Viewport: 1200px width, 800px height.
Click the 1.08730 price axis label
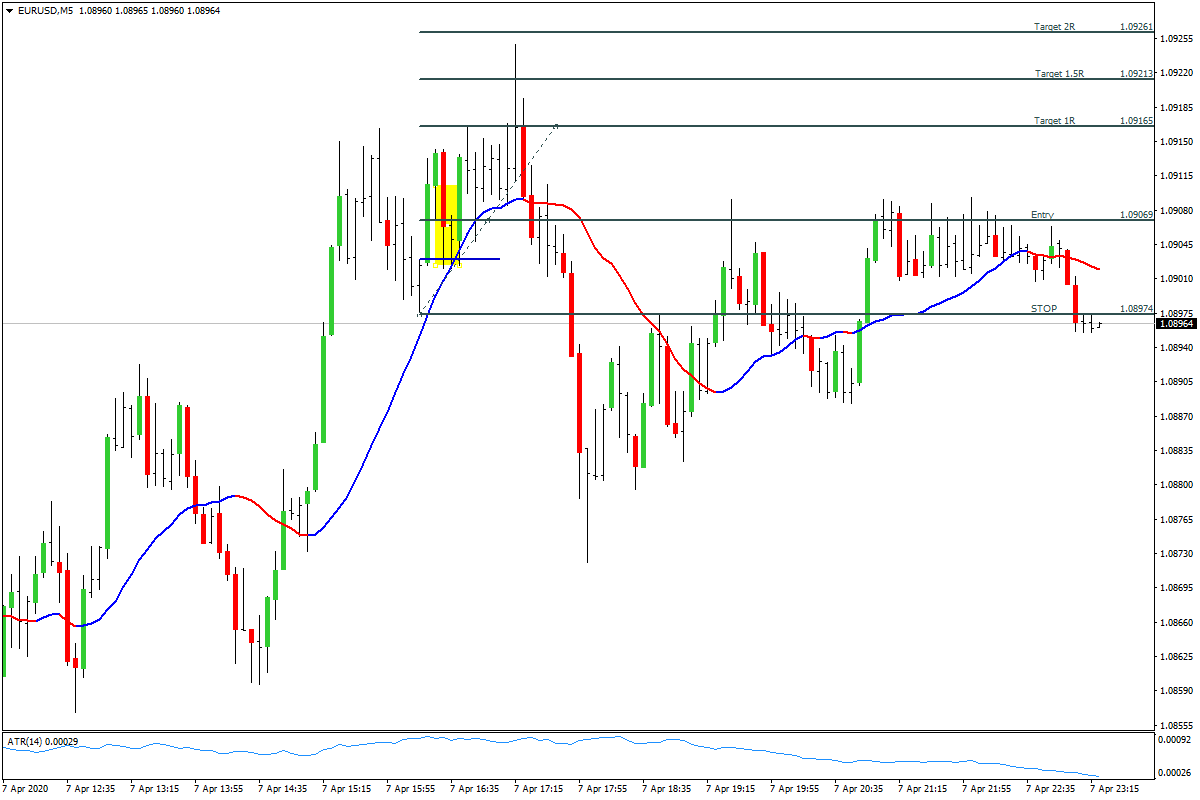(1177, 553)
